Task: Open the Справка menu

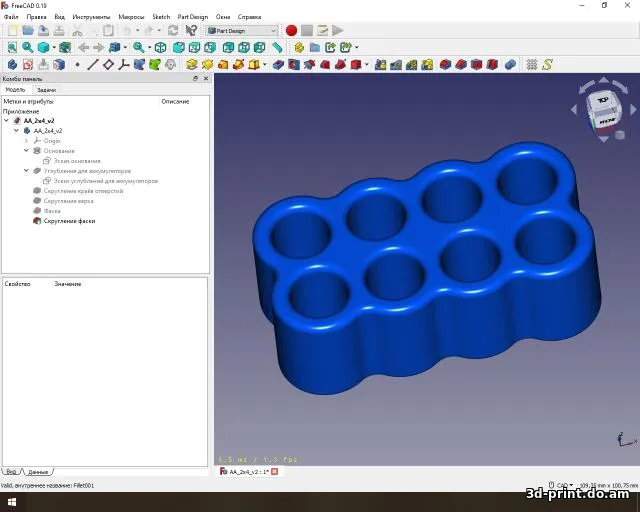Action: pos(249,17)
